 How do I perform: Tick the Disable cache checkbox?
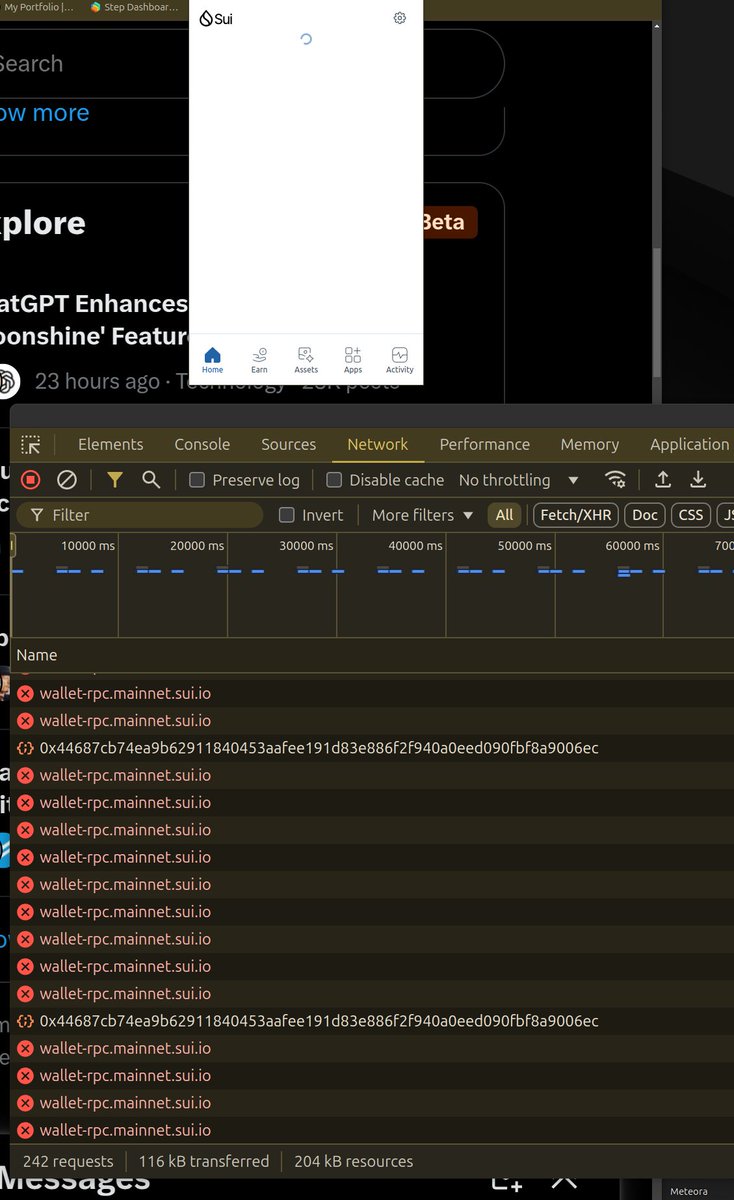pyautogui.click(x=334, y=480)
